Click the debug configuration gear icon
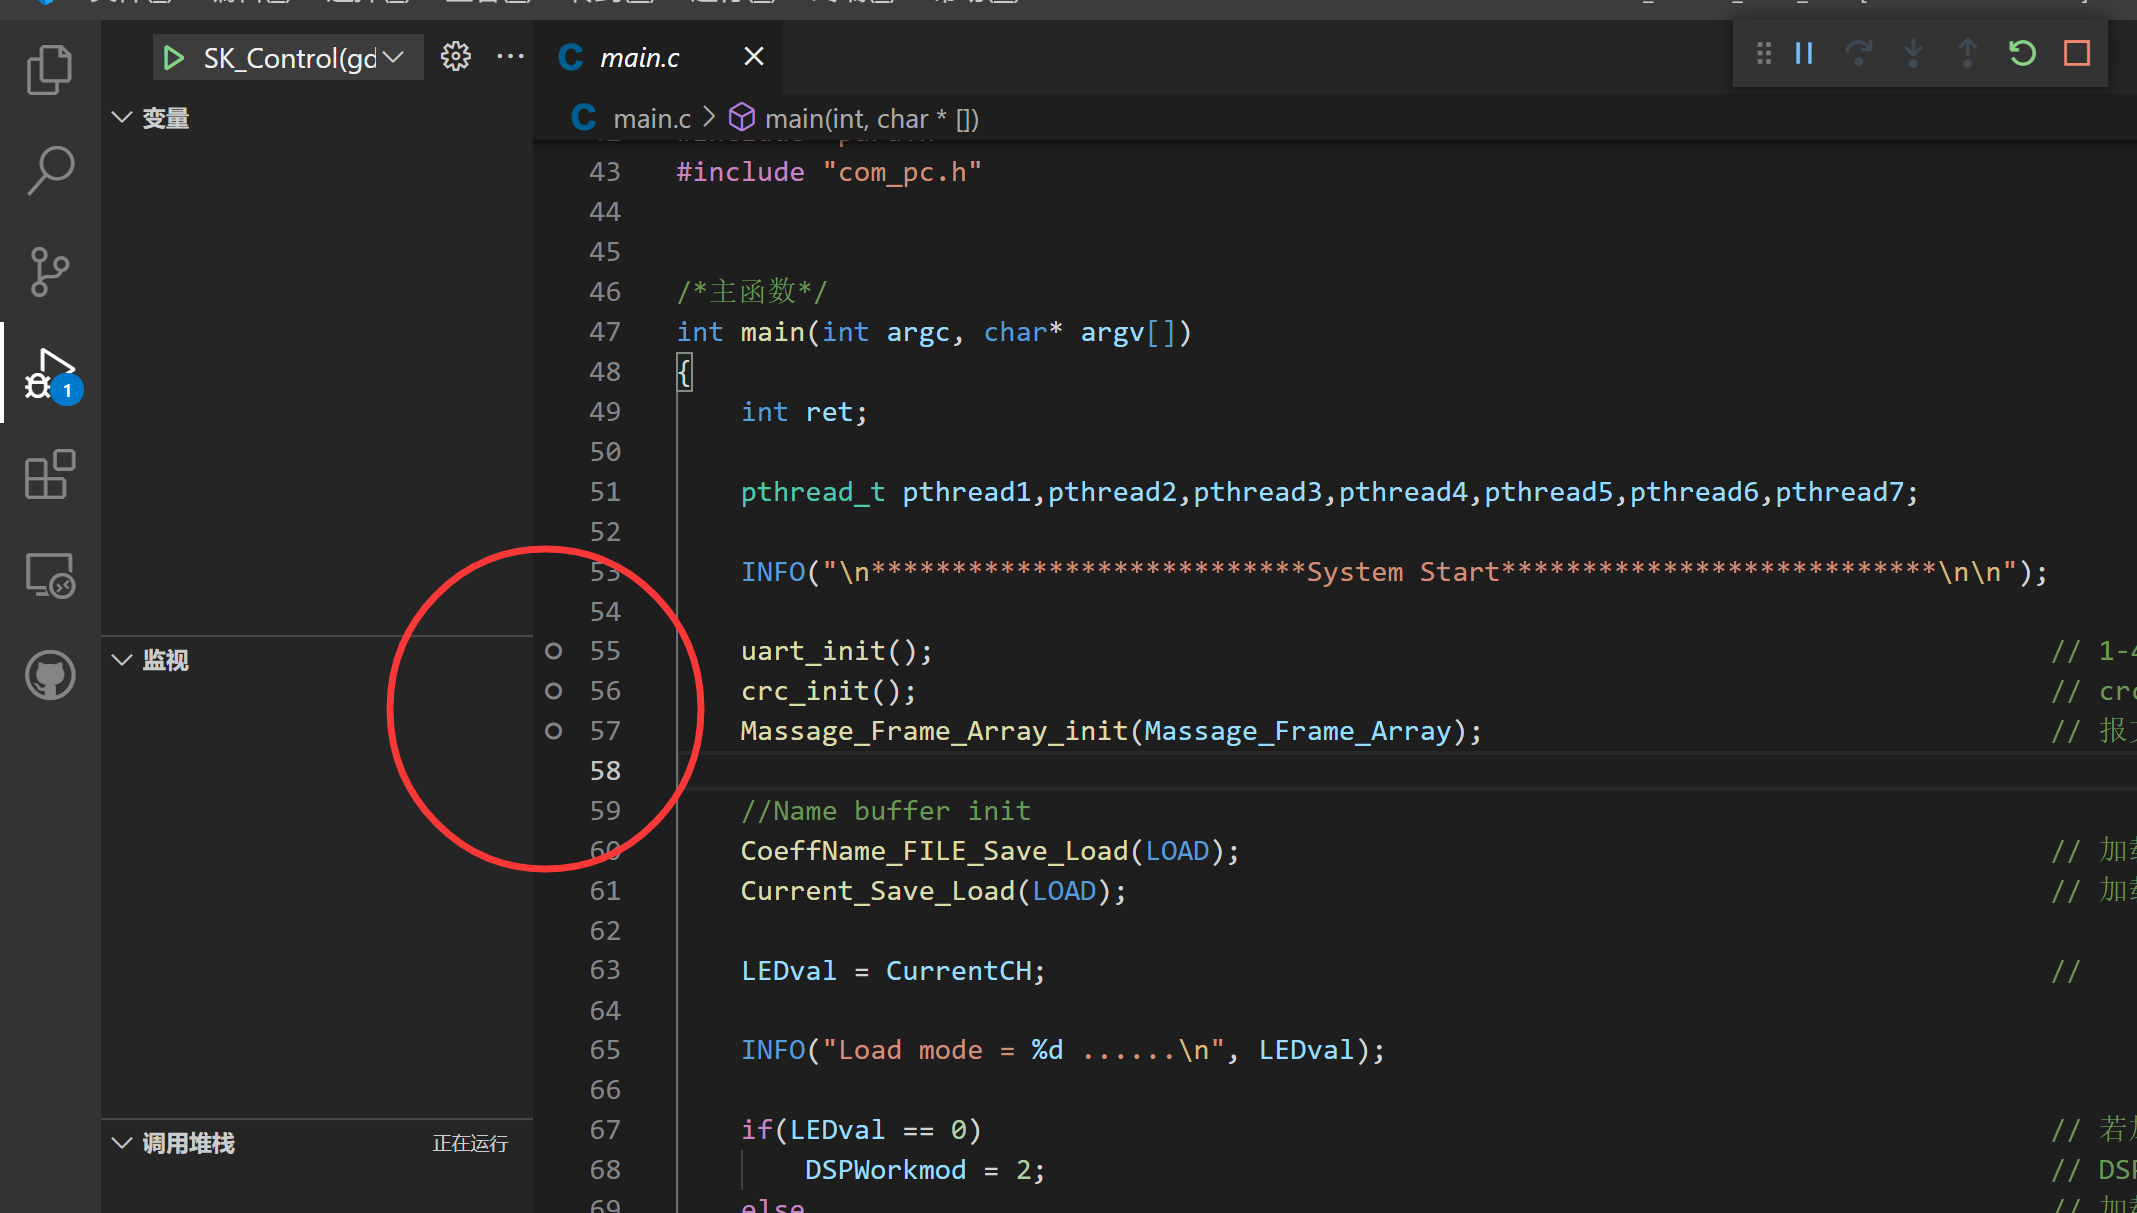This screenshot has height=1213, width=2137. (456, 57)
